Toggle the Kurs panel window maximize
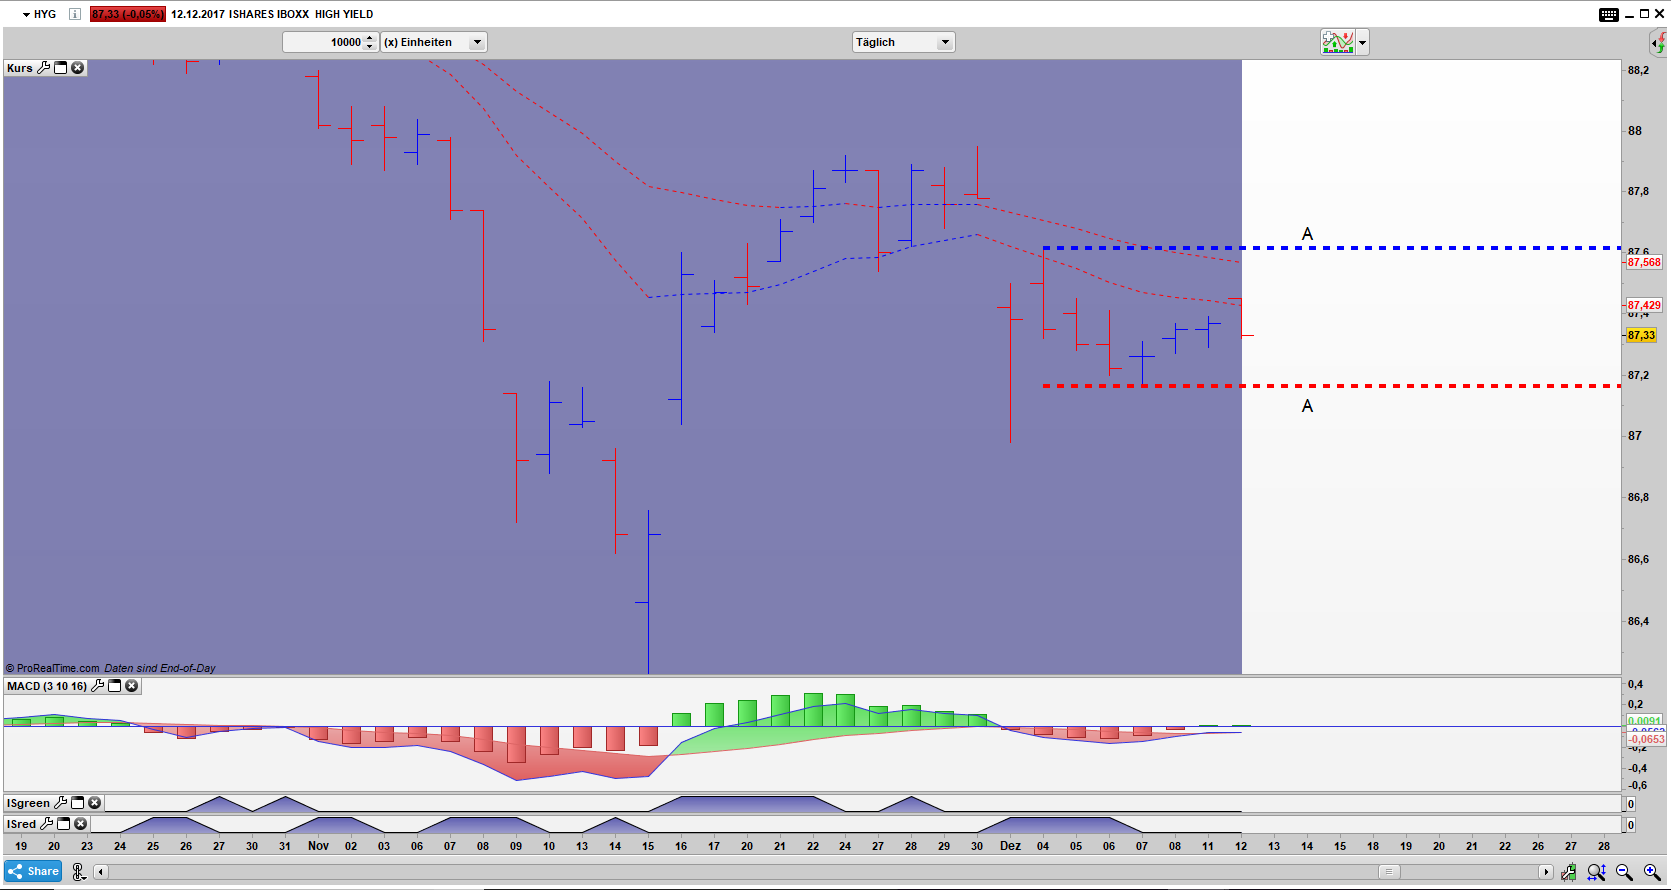 tap(60, 68)
